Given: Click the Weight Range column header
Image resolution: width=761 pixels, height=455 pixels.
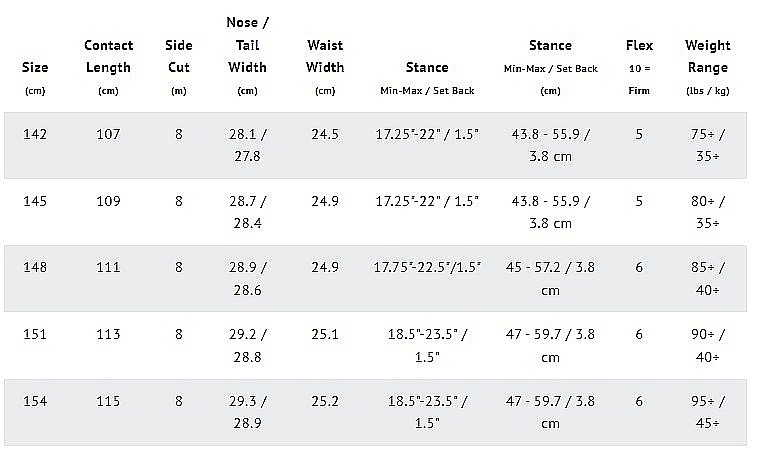Looking at the screenshot, I should coord(707,57).
